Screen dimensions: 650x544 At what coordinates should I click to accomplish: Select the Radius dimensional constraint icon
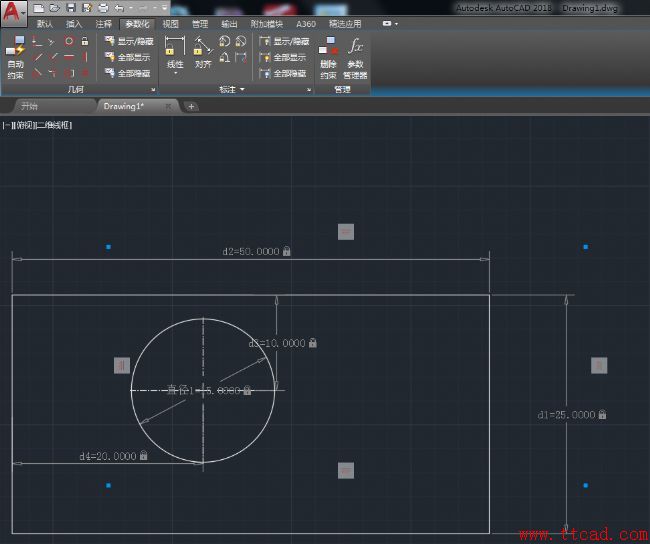(x=224, y=41)
